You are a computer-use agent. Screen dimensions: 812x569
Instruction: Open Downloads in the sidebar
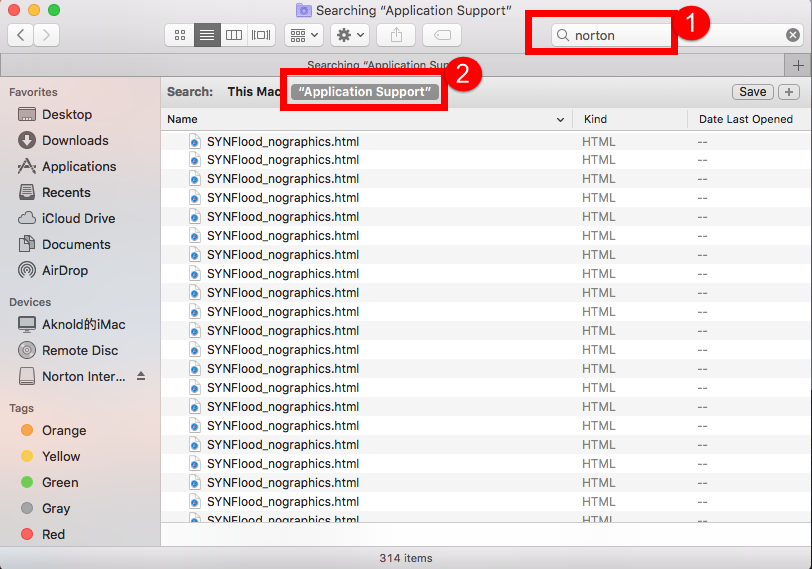tap(75, 141)
